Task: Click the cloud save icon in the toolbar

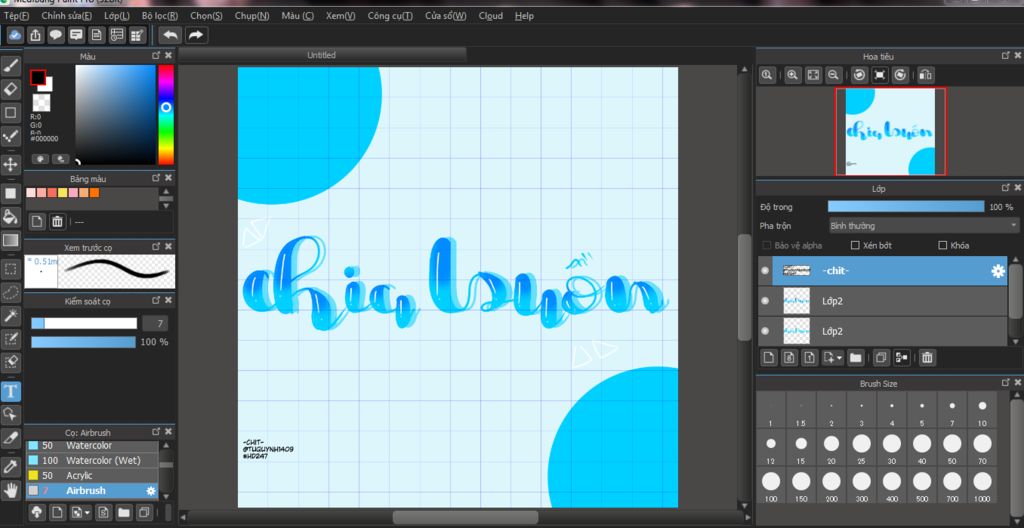Action: [15, 35]
